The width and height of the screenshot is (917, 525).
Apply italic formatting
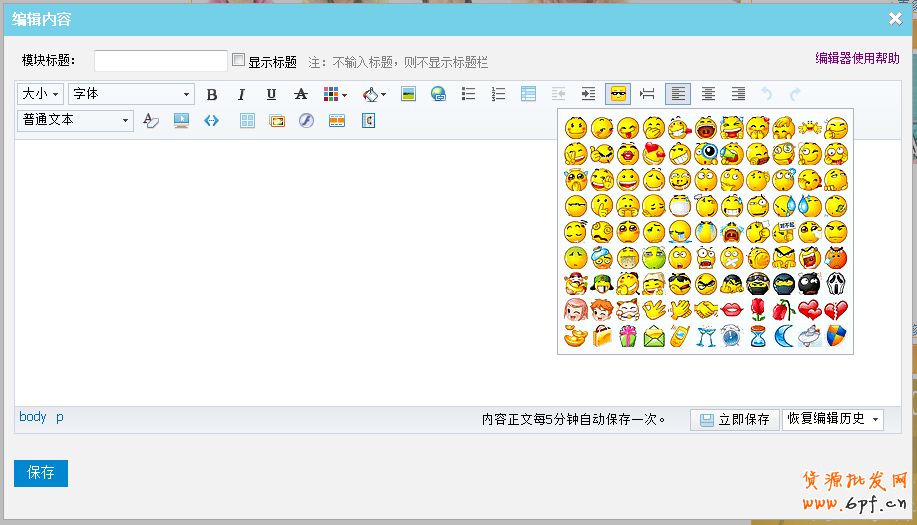(x=241, y=94)
